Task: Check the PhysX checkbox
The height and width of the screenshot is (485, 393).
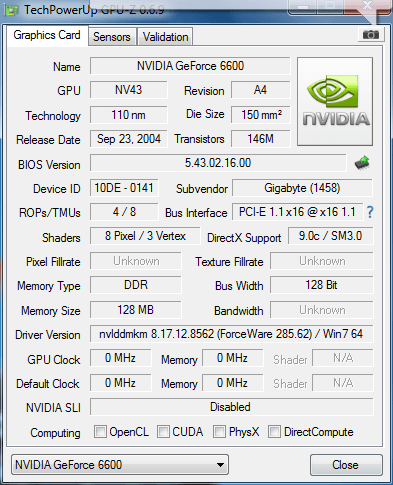Action: pyautogui.click(x=219, y=431)
